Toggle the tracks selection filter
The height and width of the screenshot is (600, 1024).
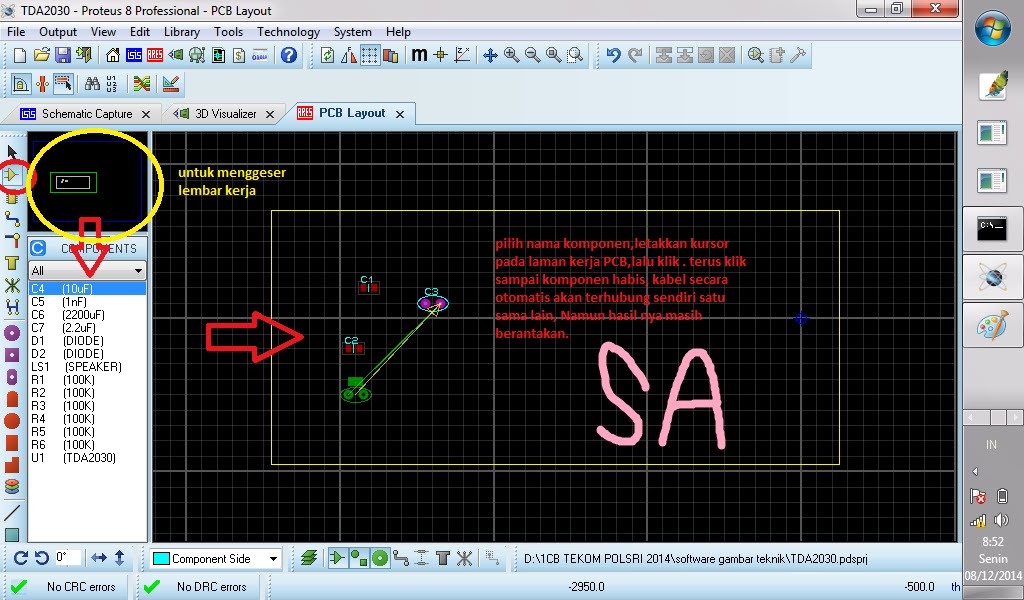point(401,558)
